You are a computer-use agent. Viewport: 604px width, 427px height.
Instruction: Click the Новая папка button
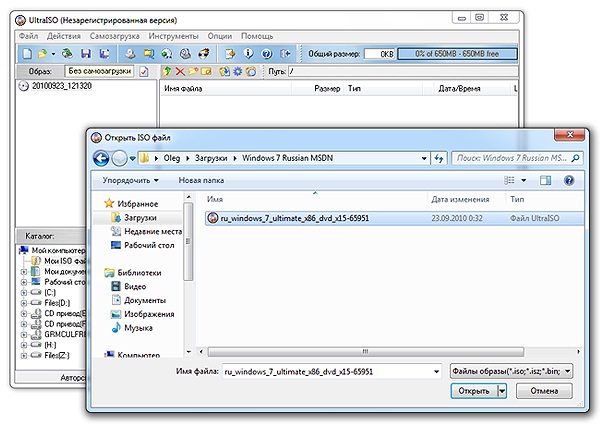tap(201, 180)
